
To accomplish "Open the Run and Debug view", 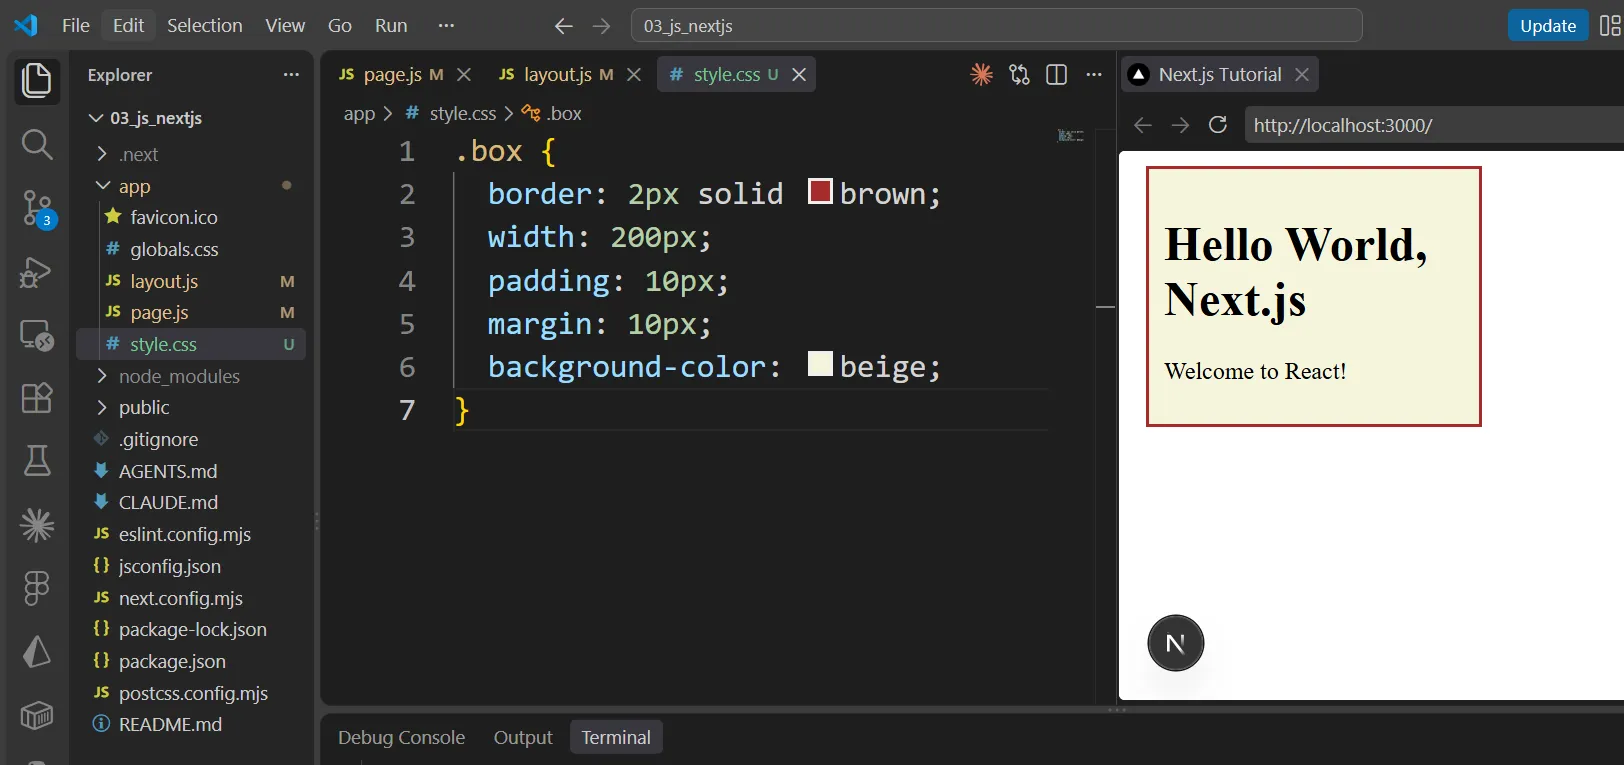I will point(36,272).
